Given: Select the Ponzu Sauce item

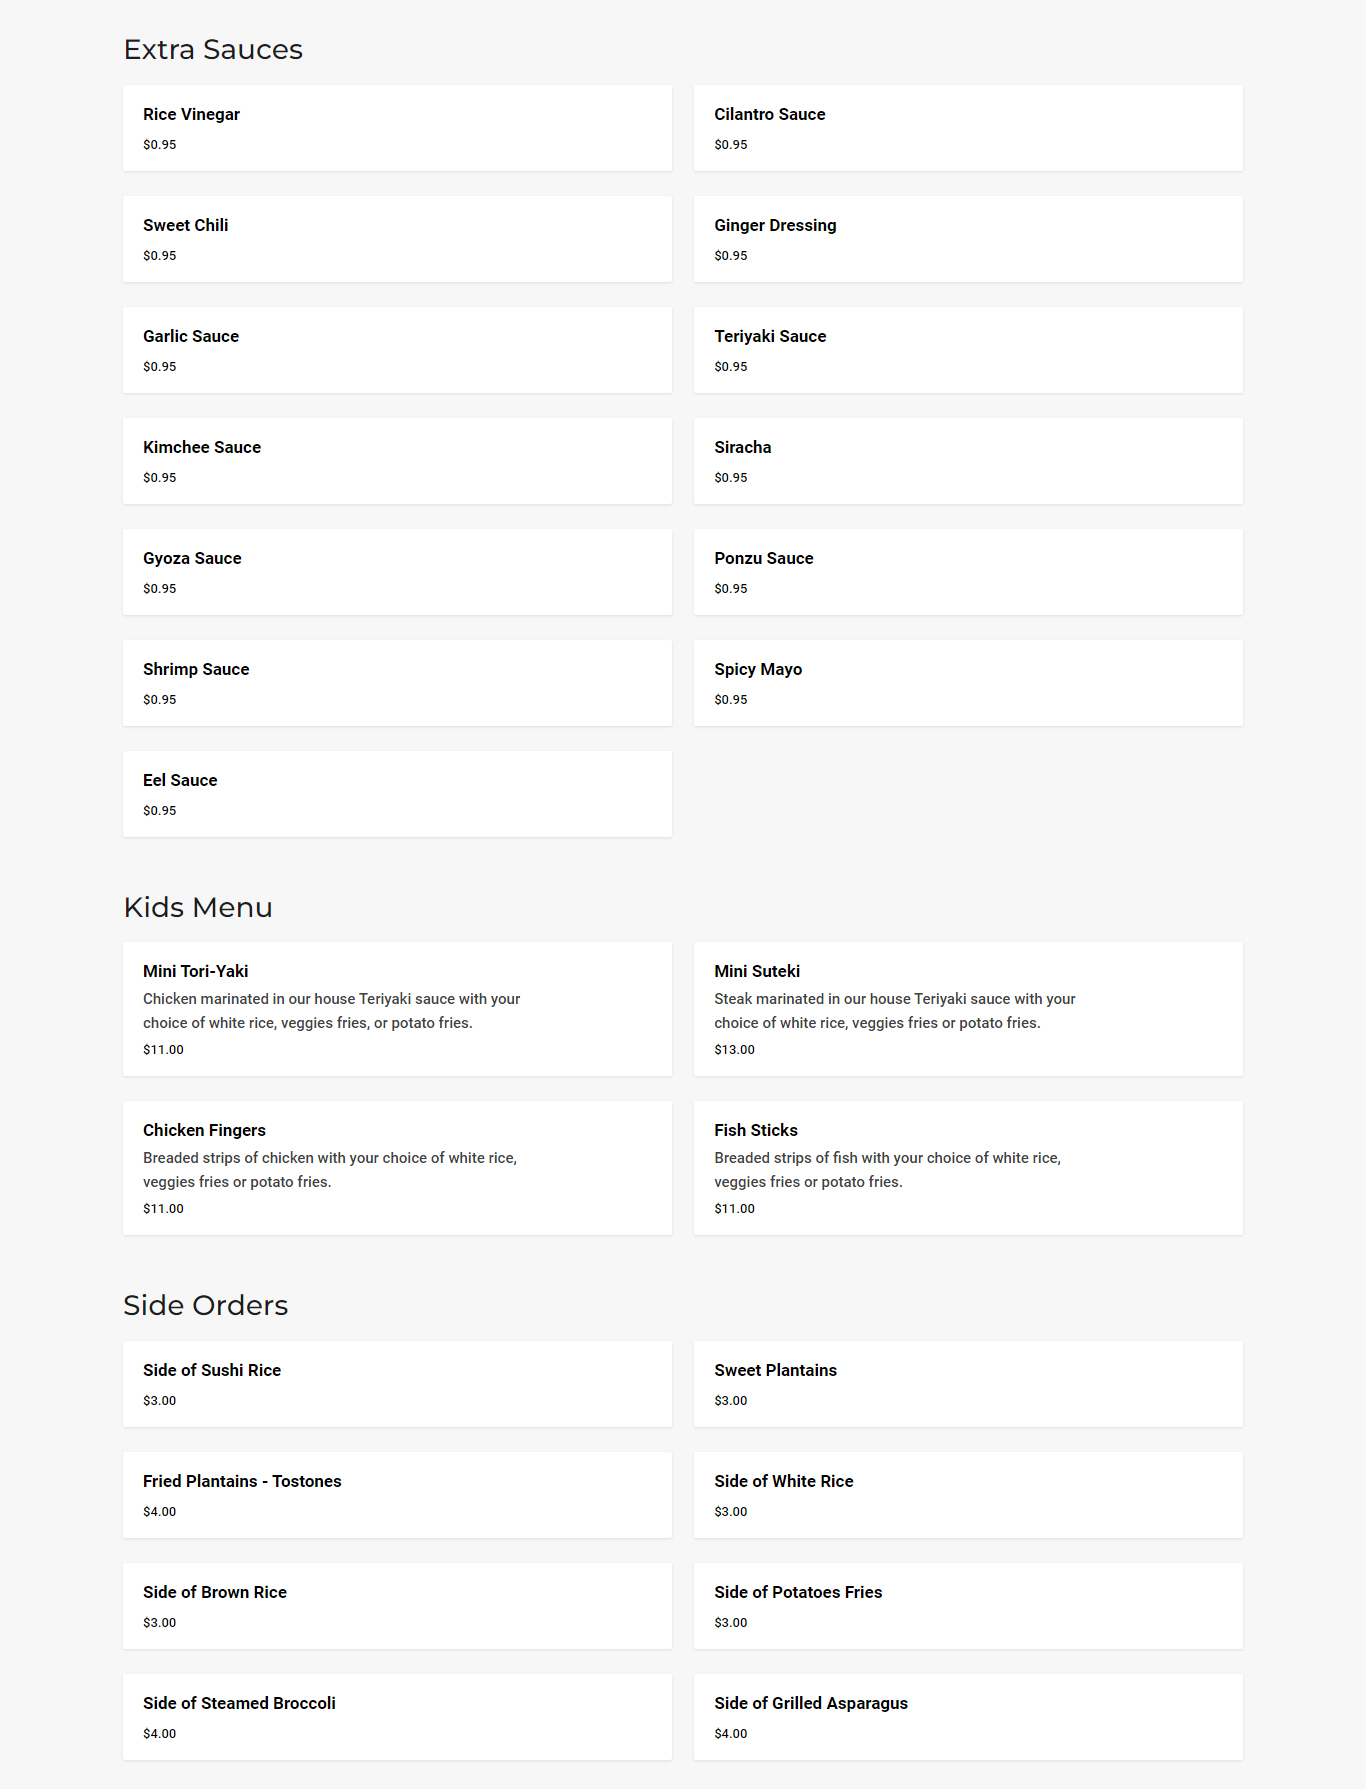Looking at the screenshot, I should [968, 572].
